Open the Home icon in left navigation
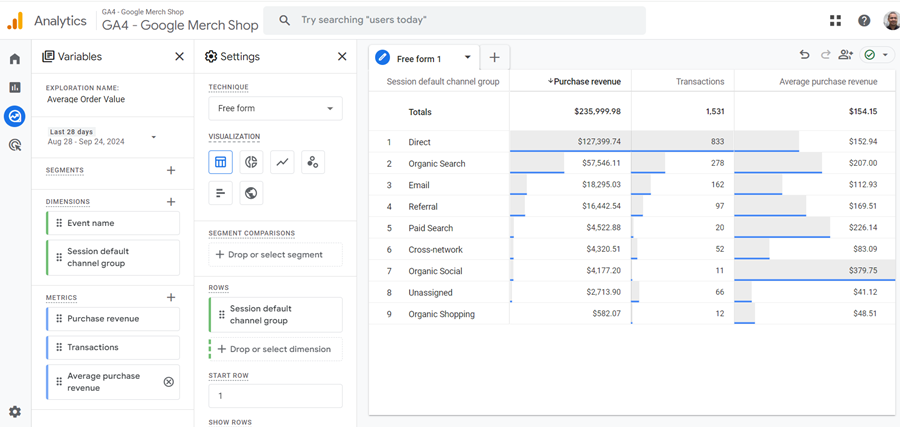 click(15, 59)
